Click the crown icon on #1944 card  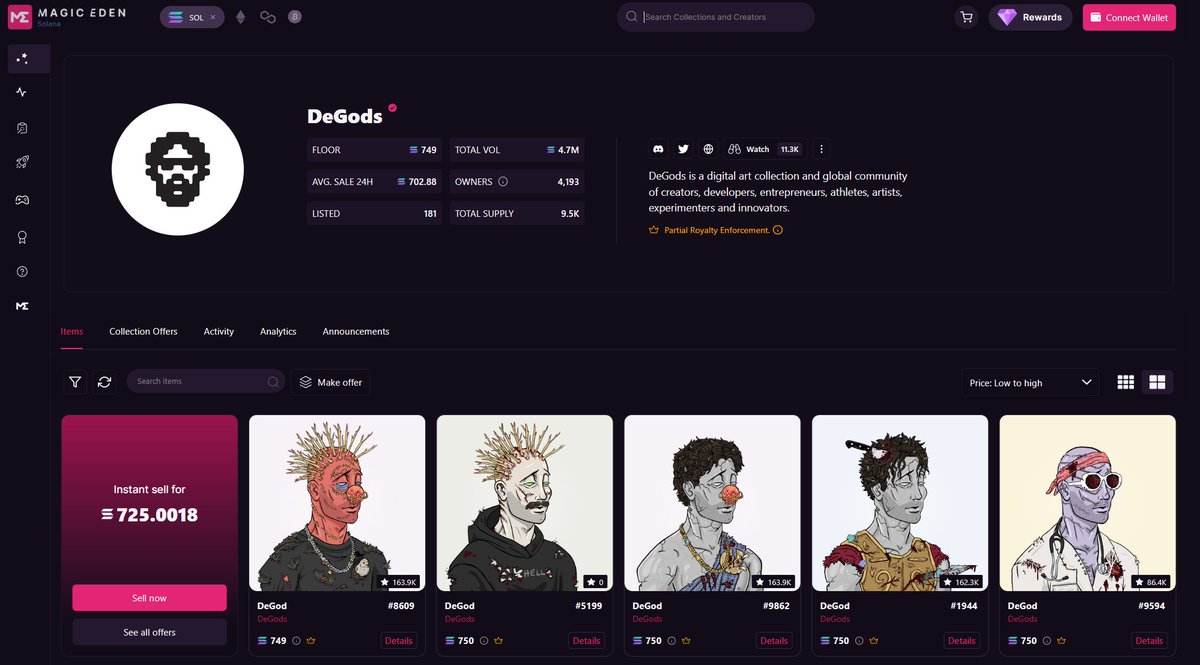(x=873, y=641)
